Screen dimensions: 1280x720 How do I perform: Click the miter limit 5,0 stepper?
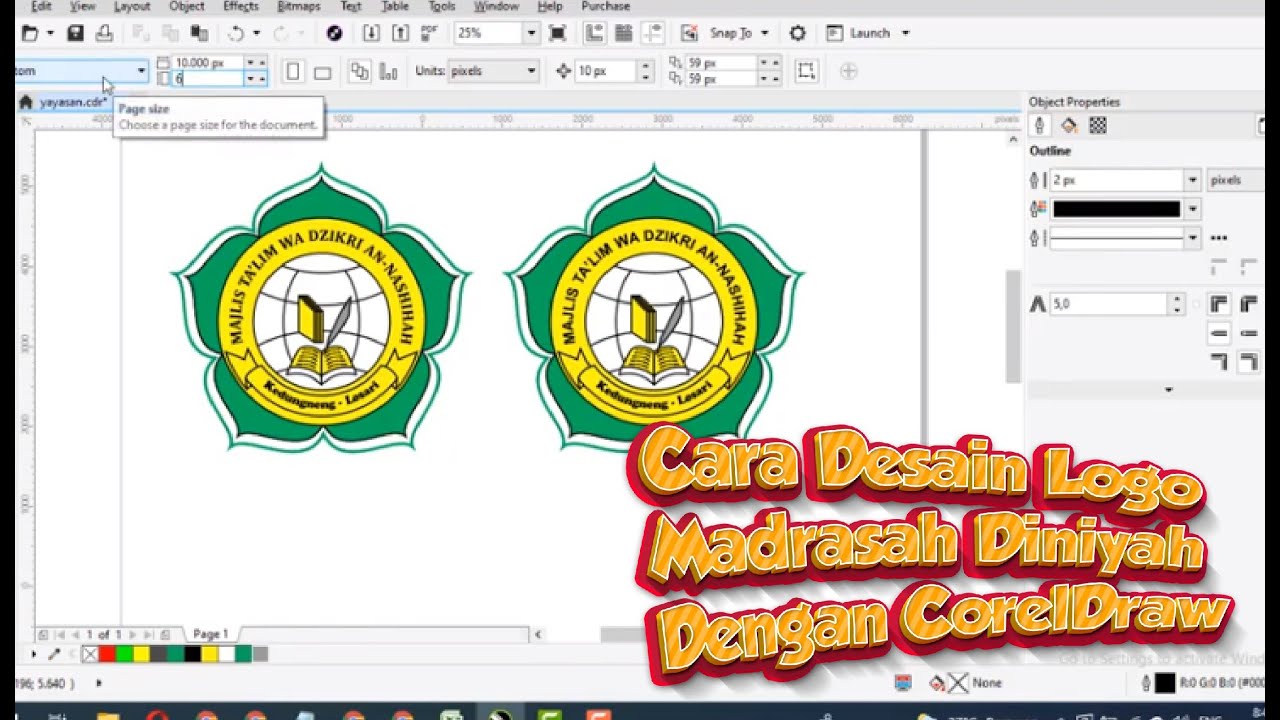click(x=1176, y=304)
